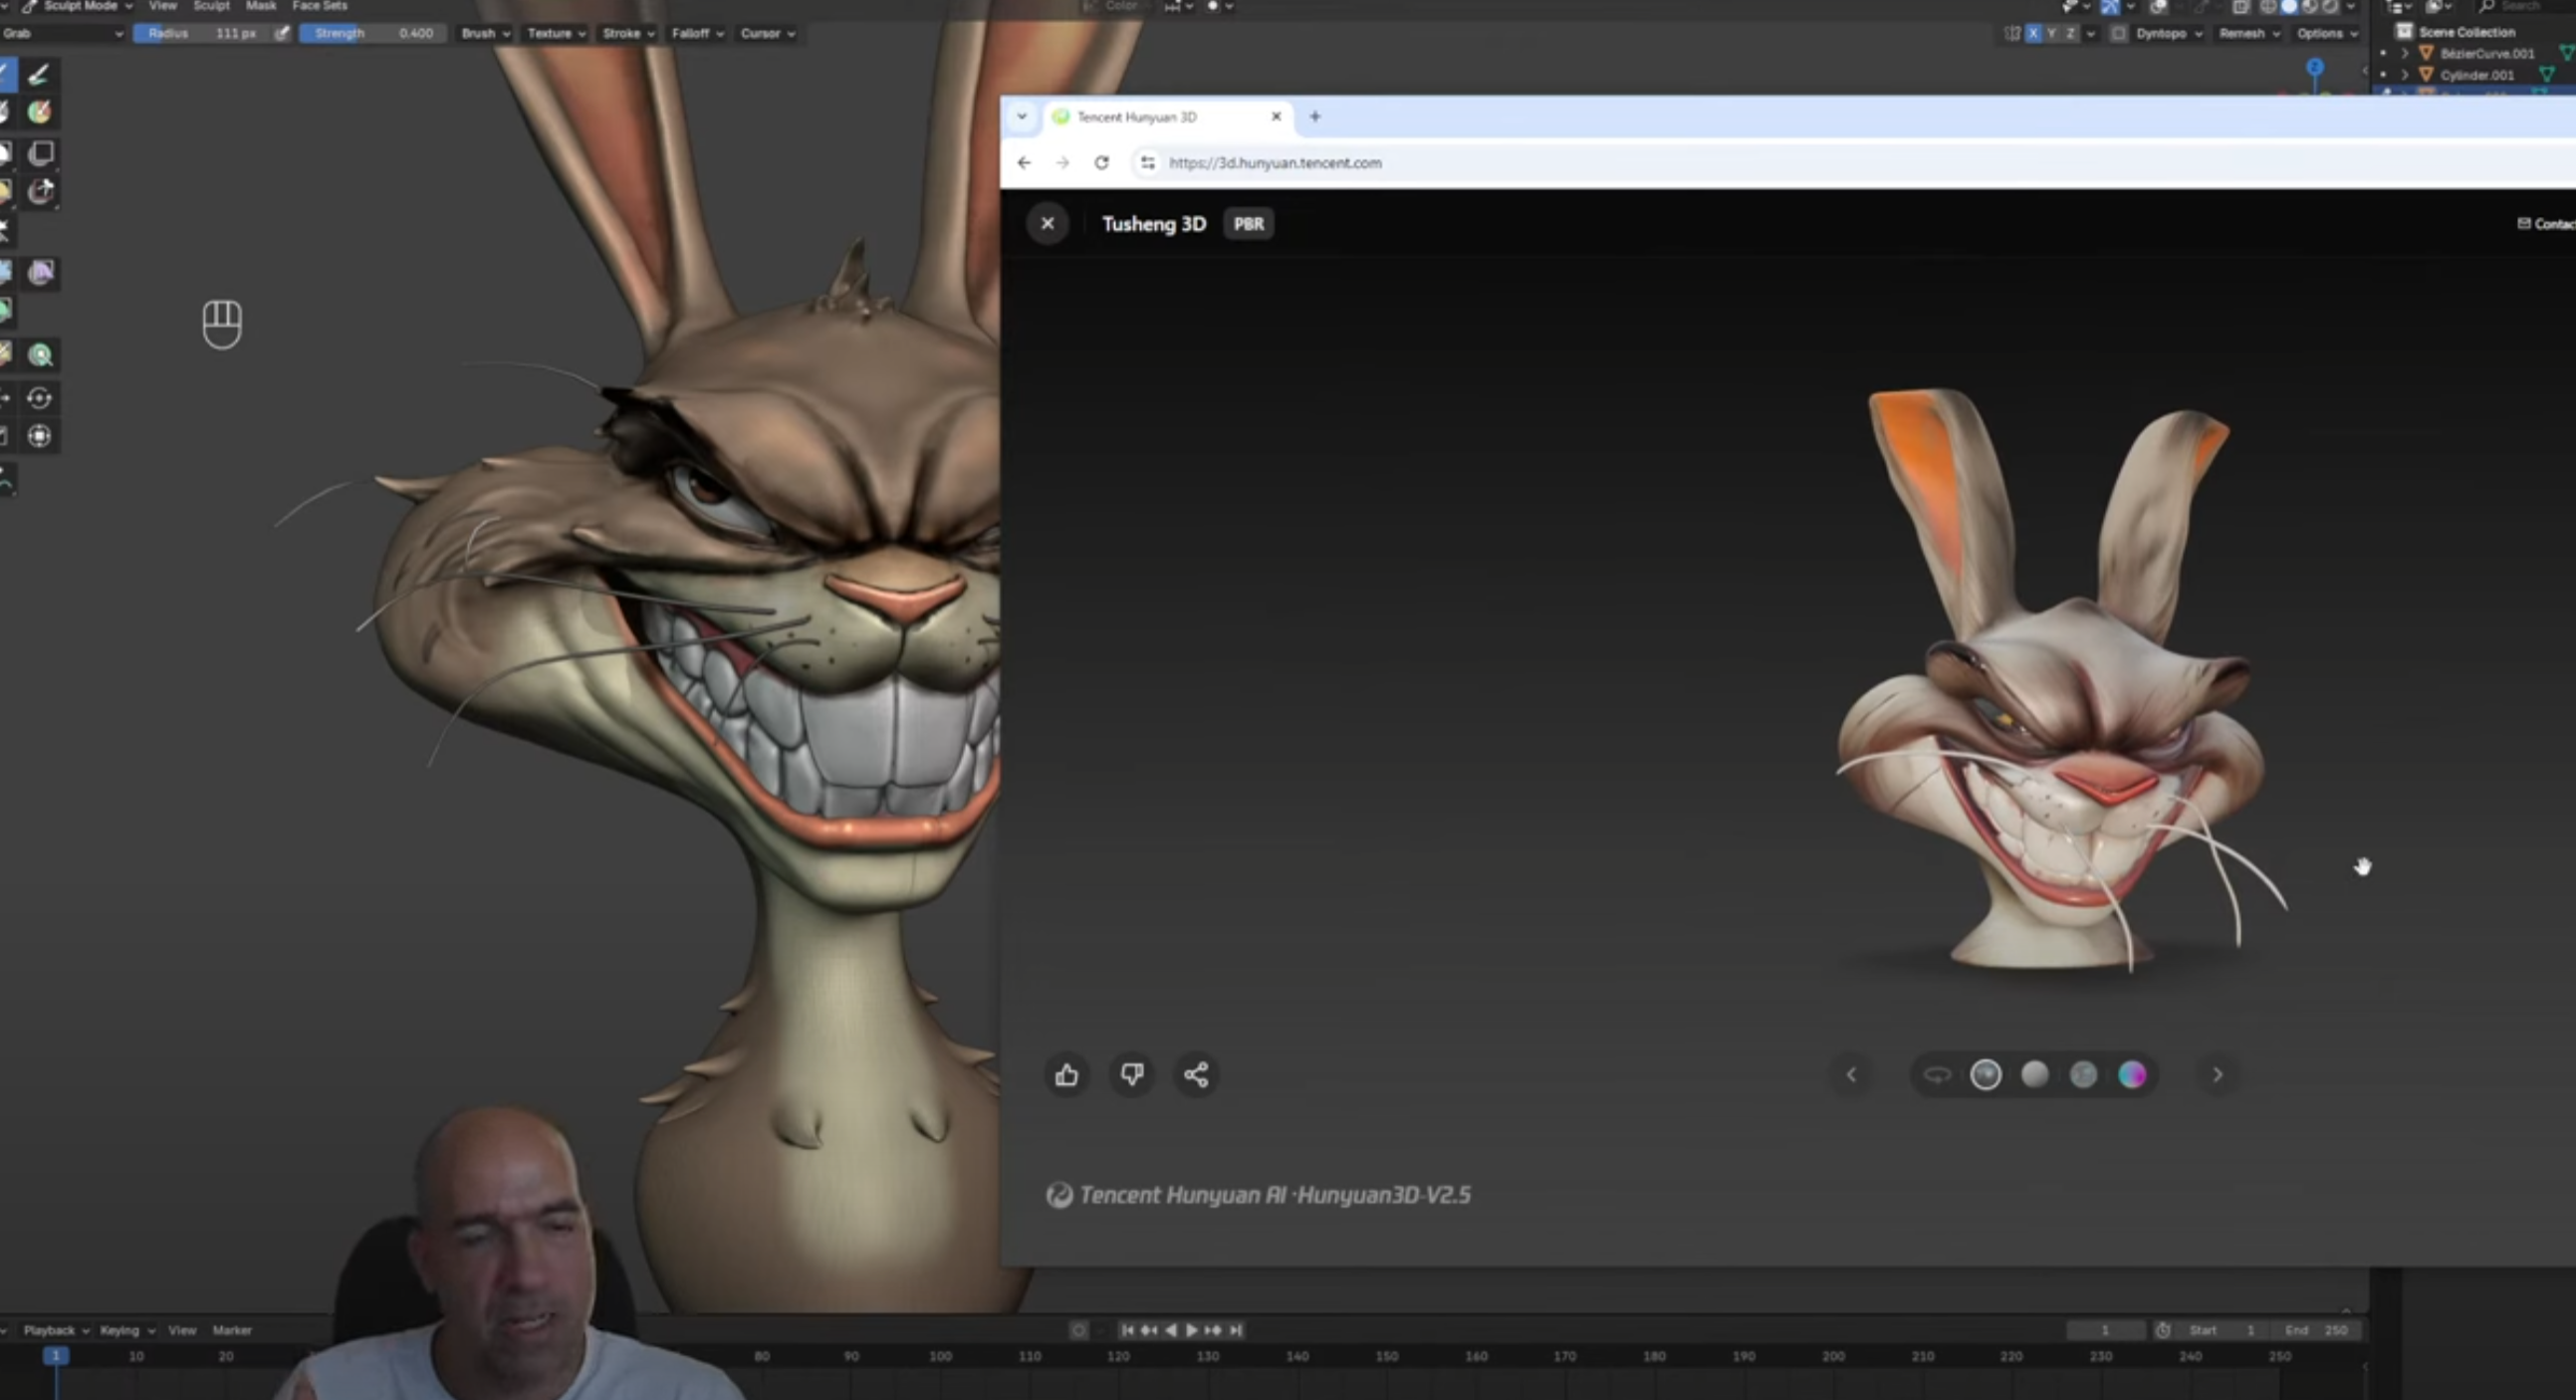Click the share icon in the viewer
Image resolution: width=2576 pixels, height=1400 pixels.
pyautogui.click(x=1196, y=1075)
